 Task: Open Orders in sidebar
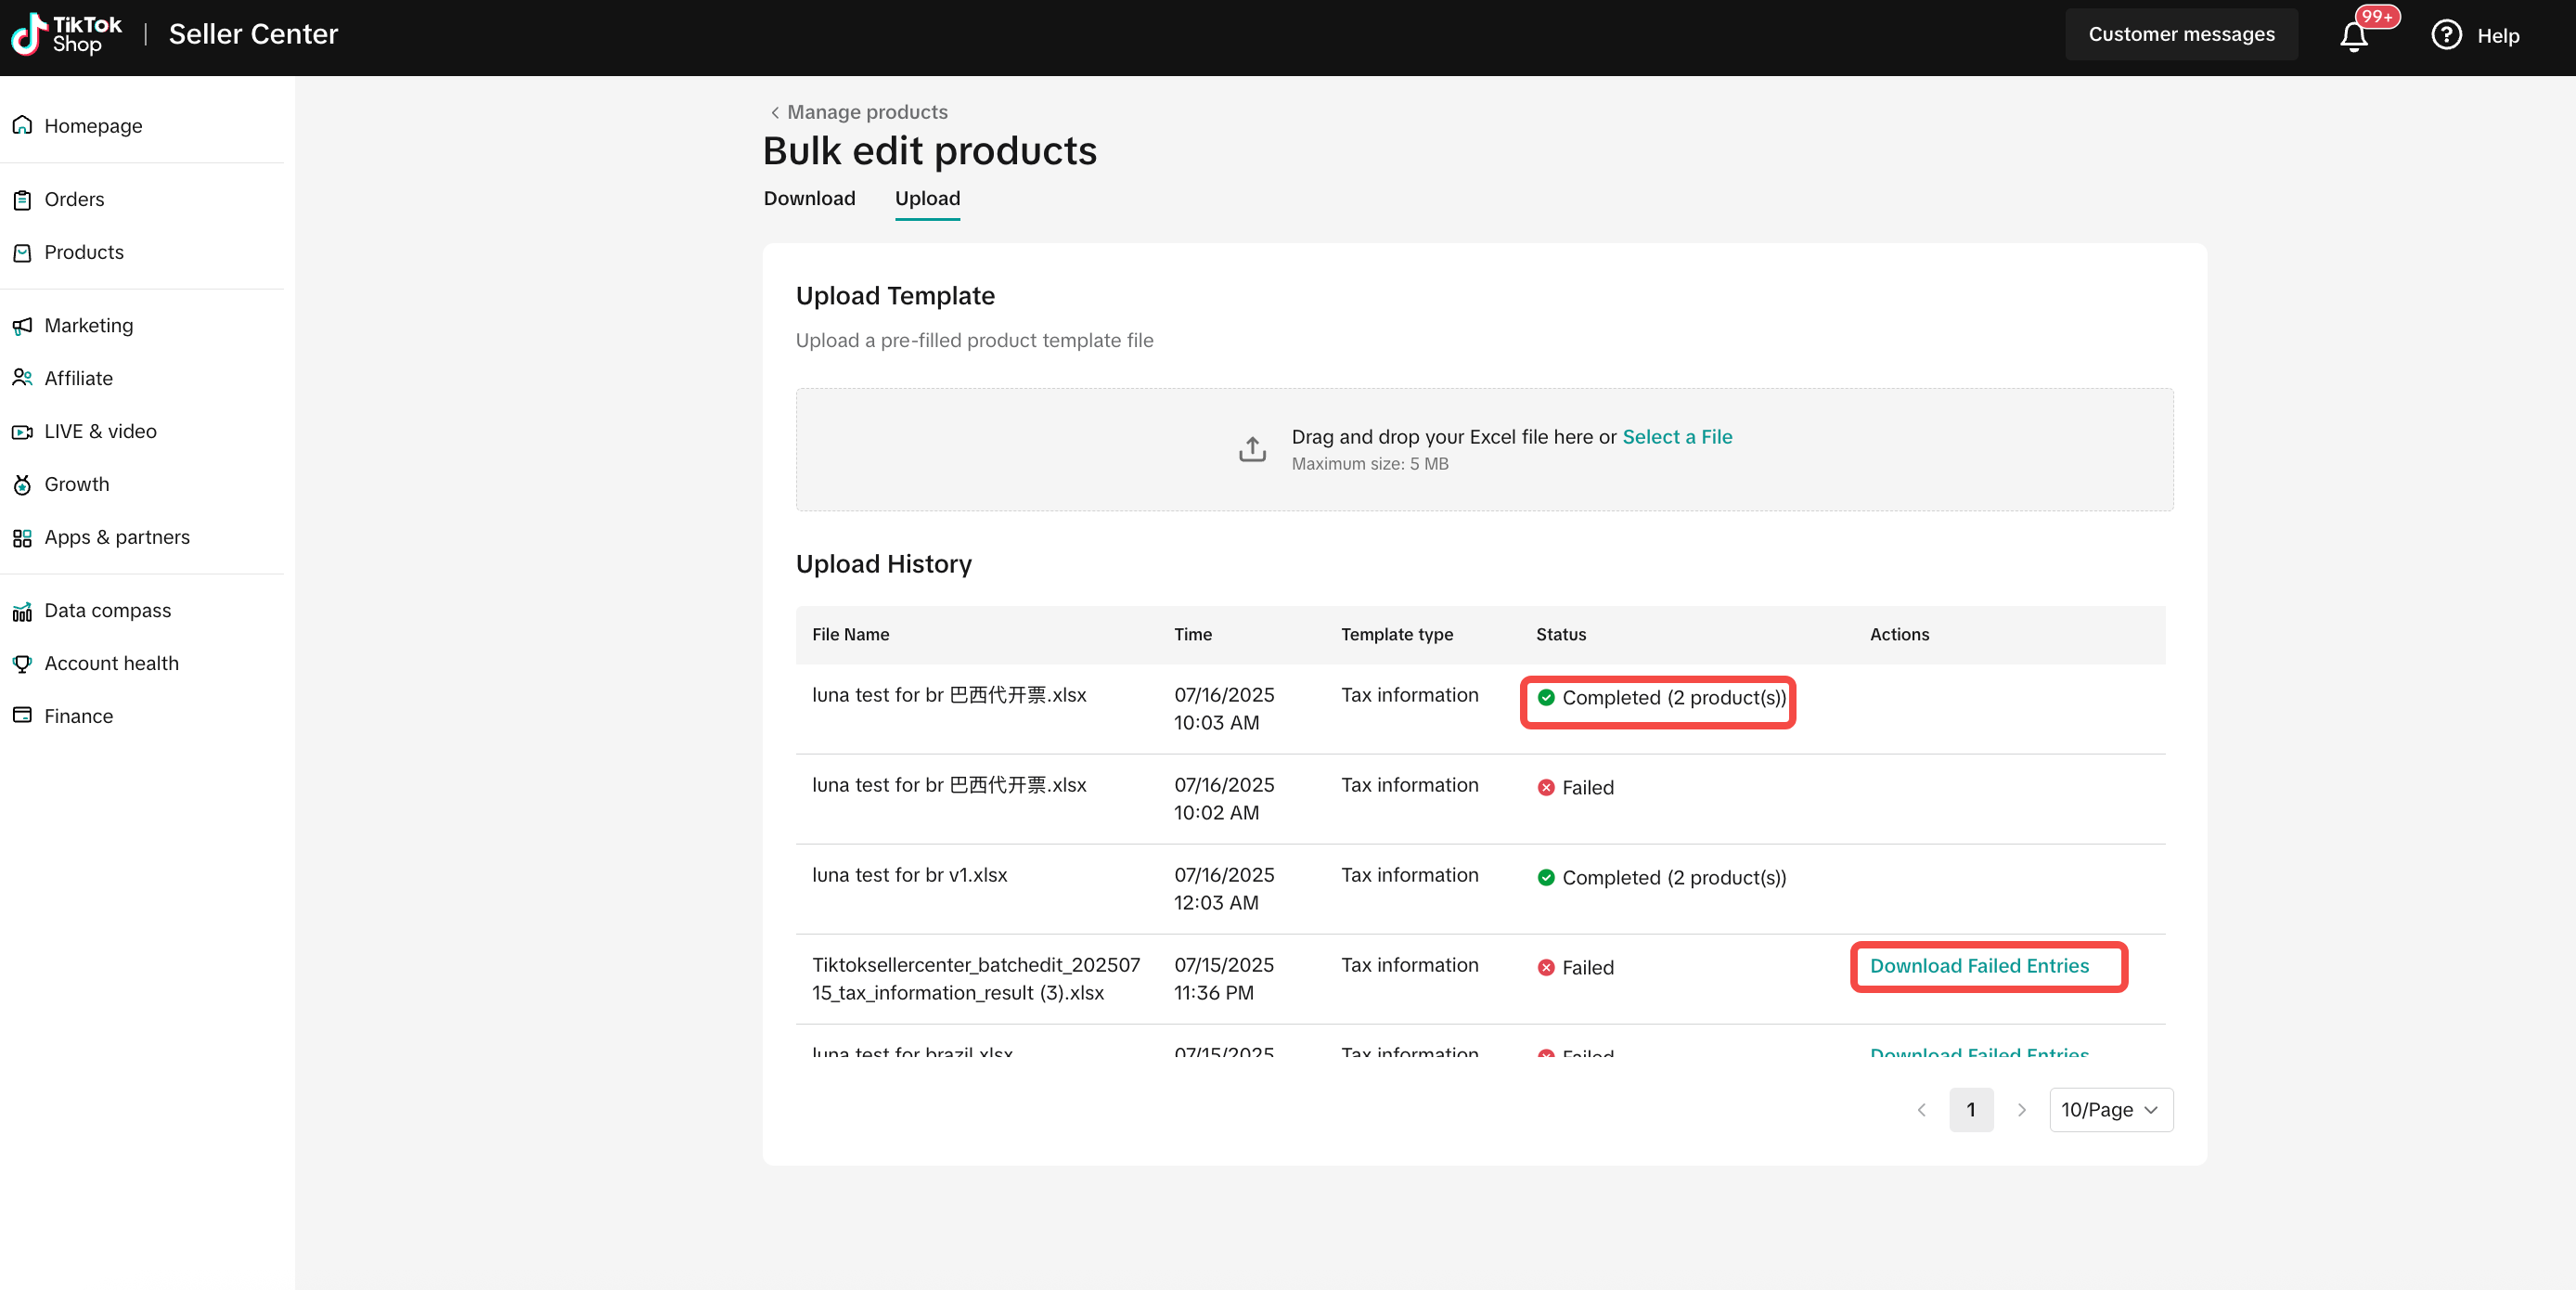point(74,199)
